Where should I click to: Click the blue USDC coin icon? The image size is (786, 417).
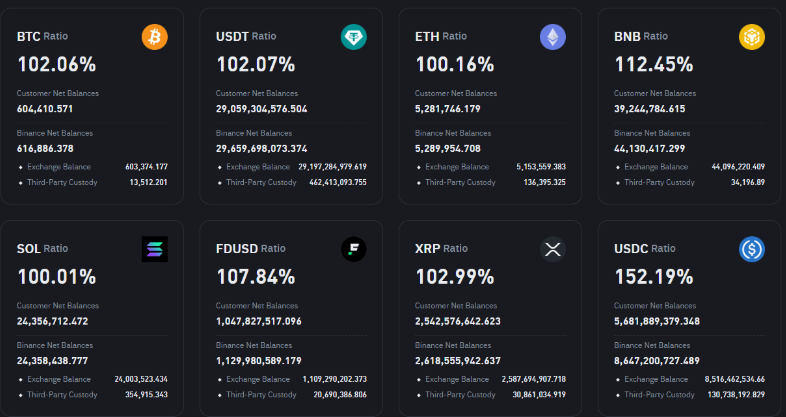click(751, 249)
